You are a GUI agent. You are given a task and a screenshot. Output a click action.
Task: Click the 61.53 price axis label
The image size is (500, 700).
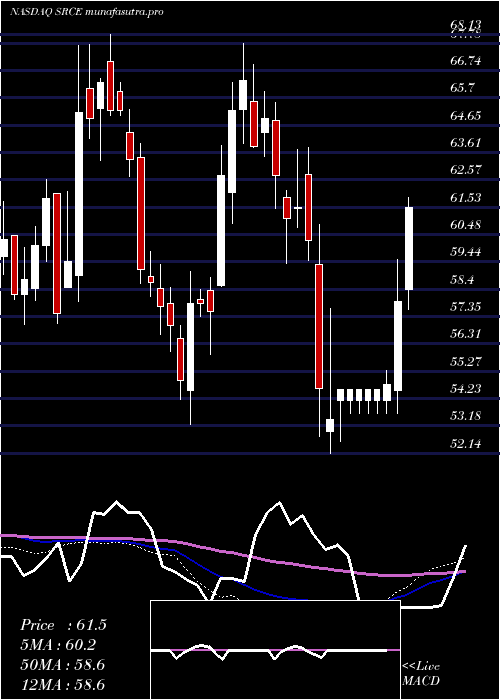click(x=466, y=197)
